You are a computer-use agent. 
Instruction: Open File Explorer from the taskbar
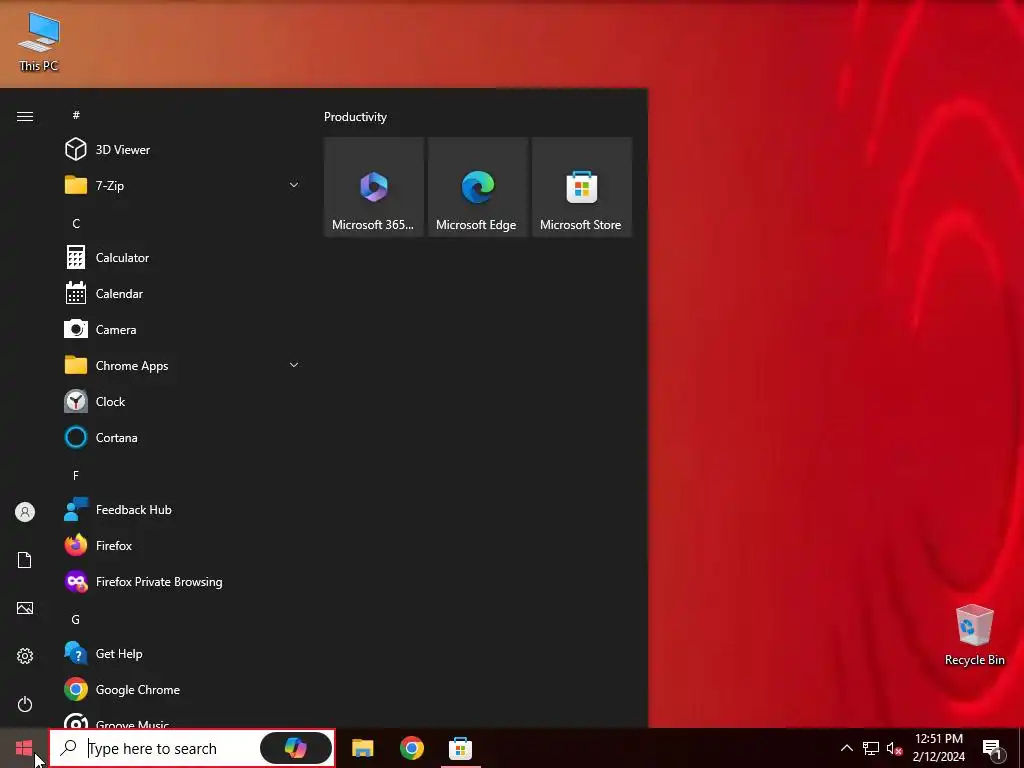pos(362,748)
